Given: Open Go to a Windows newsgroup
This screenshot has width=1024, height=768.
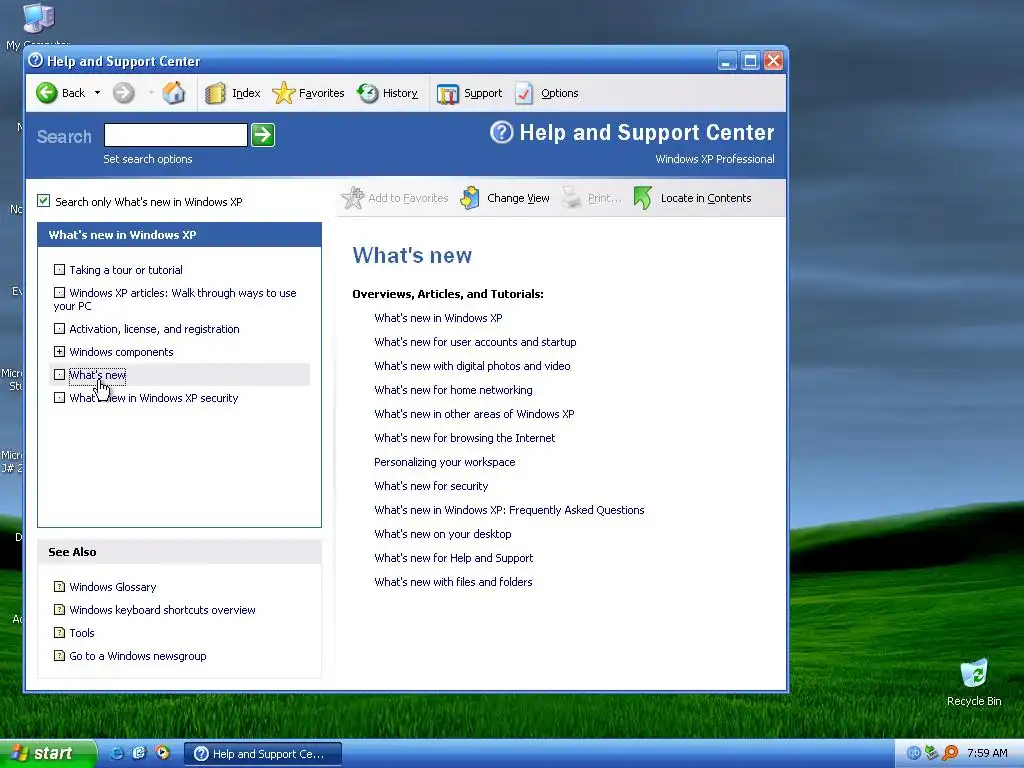Looking at the screenshot, I should [138, 656].
